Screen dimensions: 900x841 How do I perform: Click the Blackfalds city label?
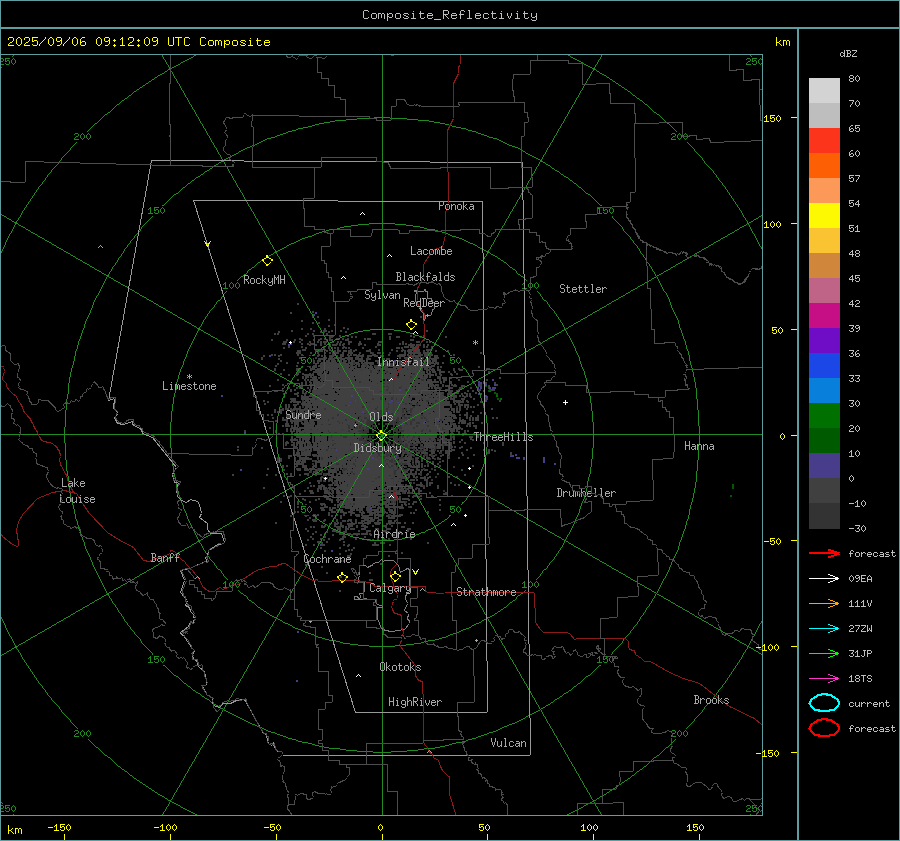[x=425, y=277]
